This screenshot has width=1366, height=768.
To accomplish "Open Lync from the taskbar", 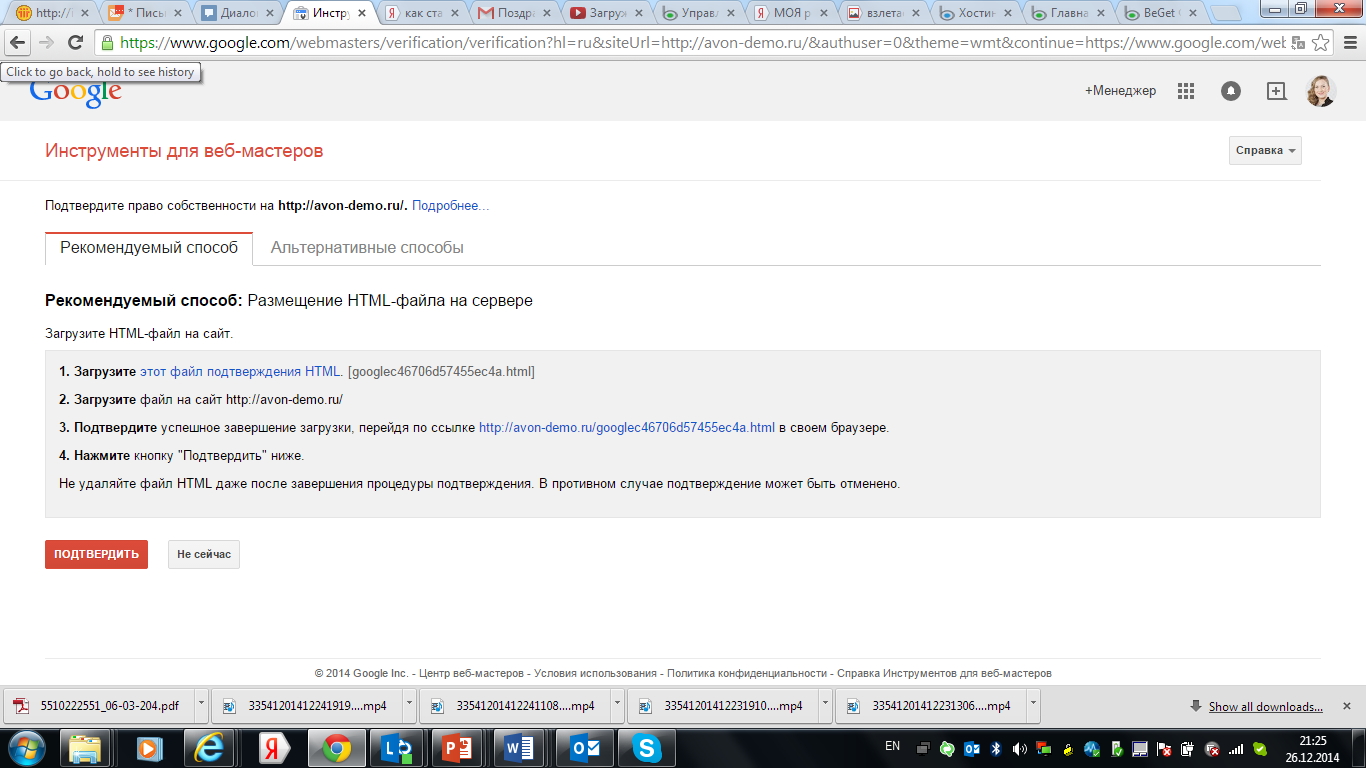I will point(398,748).
